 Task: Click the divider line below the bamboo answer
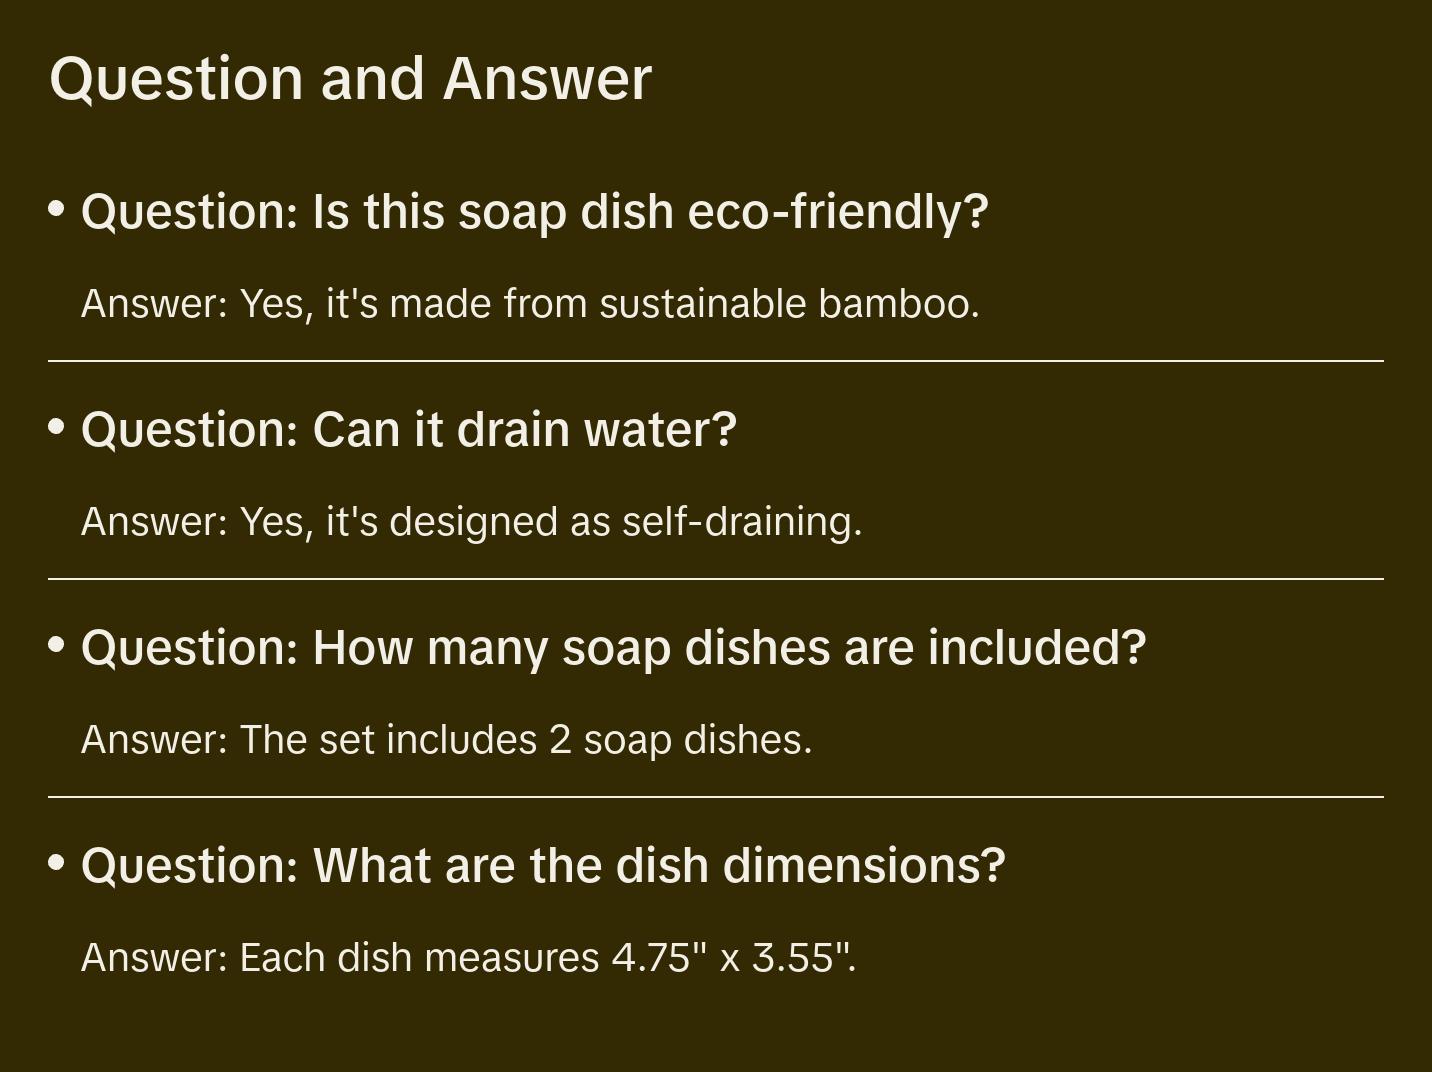pyautogui.click(x=716, y=361)
